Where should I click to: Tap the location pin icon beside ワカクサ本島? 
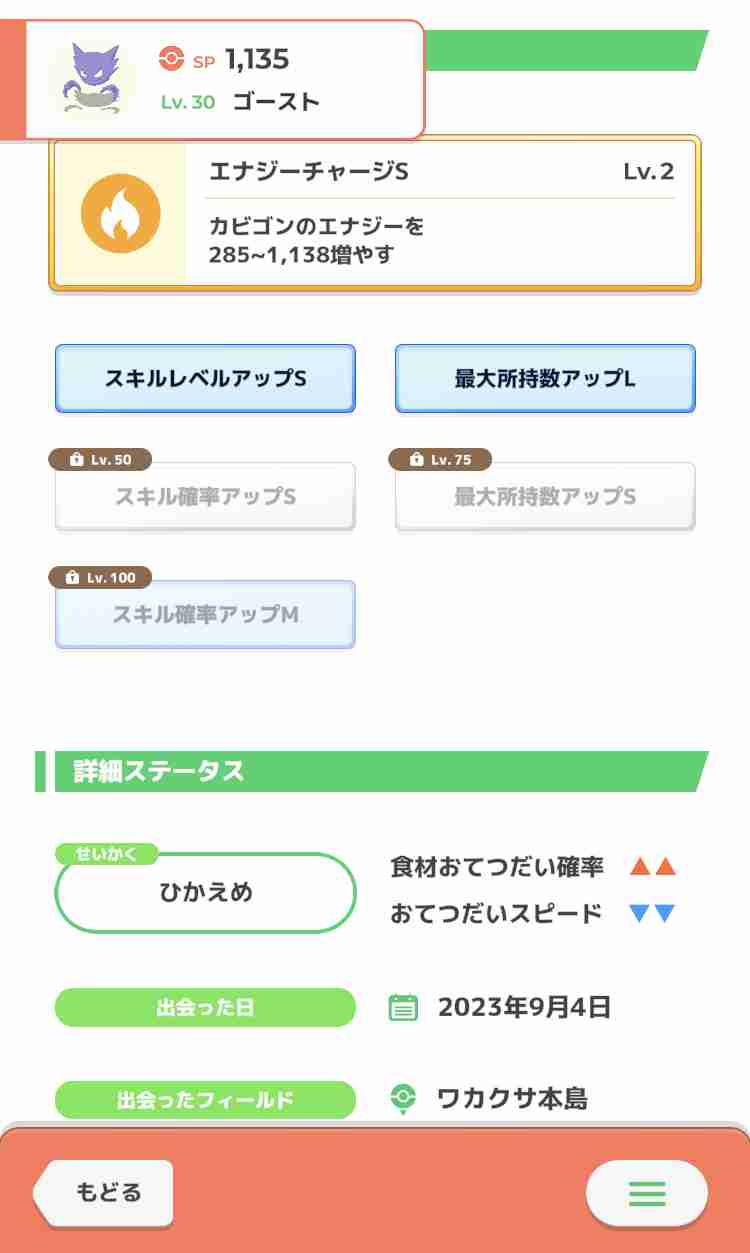click(x=402, y=1099)
